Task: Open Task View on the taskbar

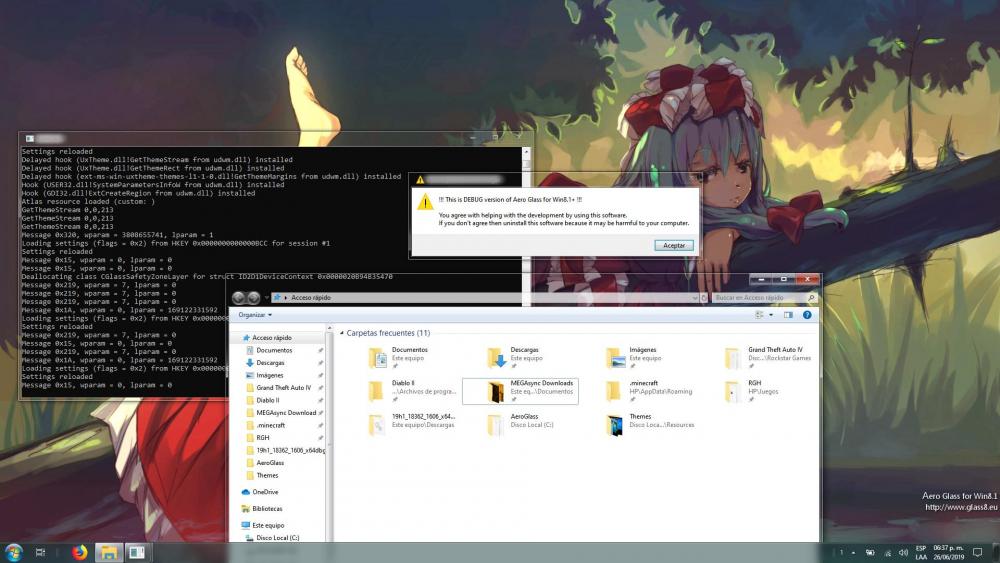Action: 40,552
